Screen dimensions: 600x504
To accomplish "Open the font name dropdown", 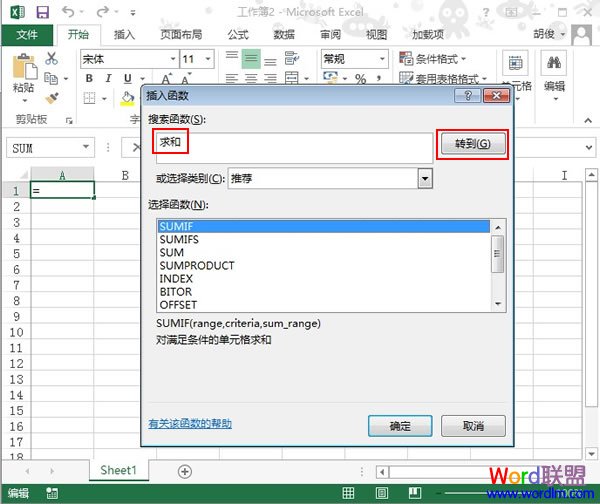I will coord(173,59).
